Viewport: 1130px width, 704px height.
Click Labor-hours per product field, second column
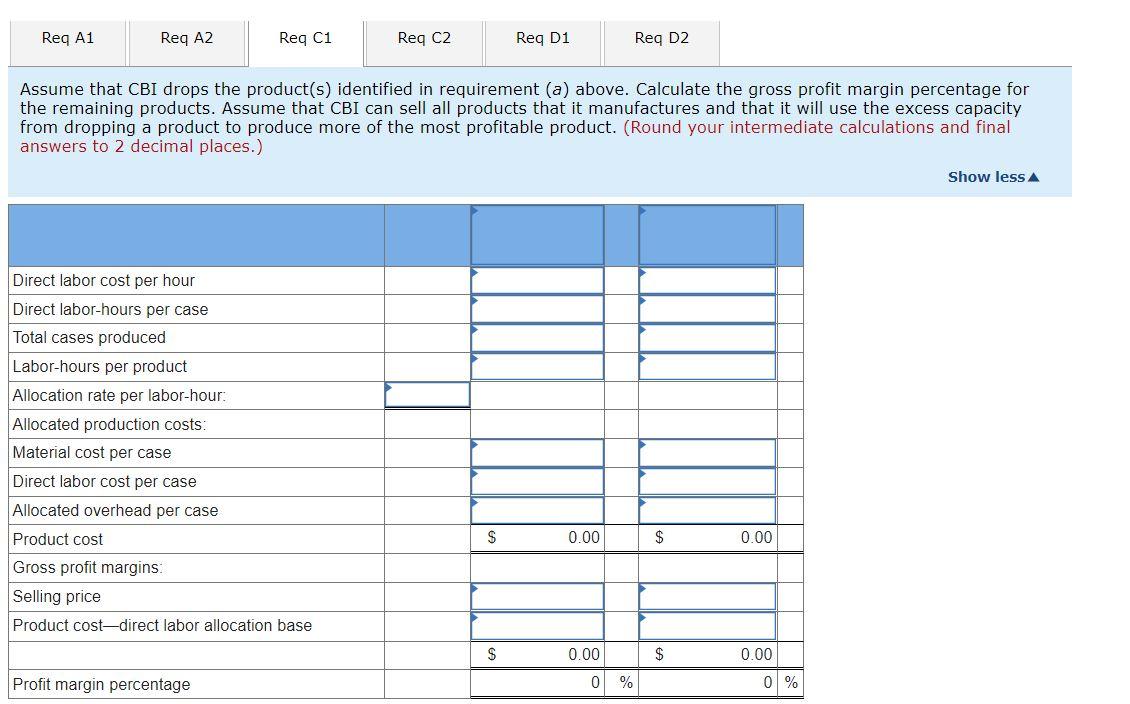click(x=707, y=366)
